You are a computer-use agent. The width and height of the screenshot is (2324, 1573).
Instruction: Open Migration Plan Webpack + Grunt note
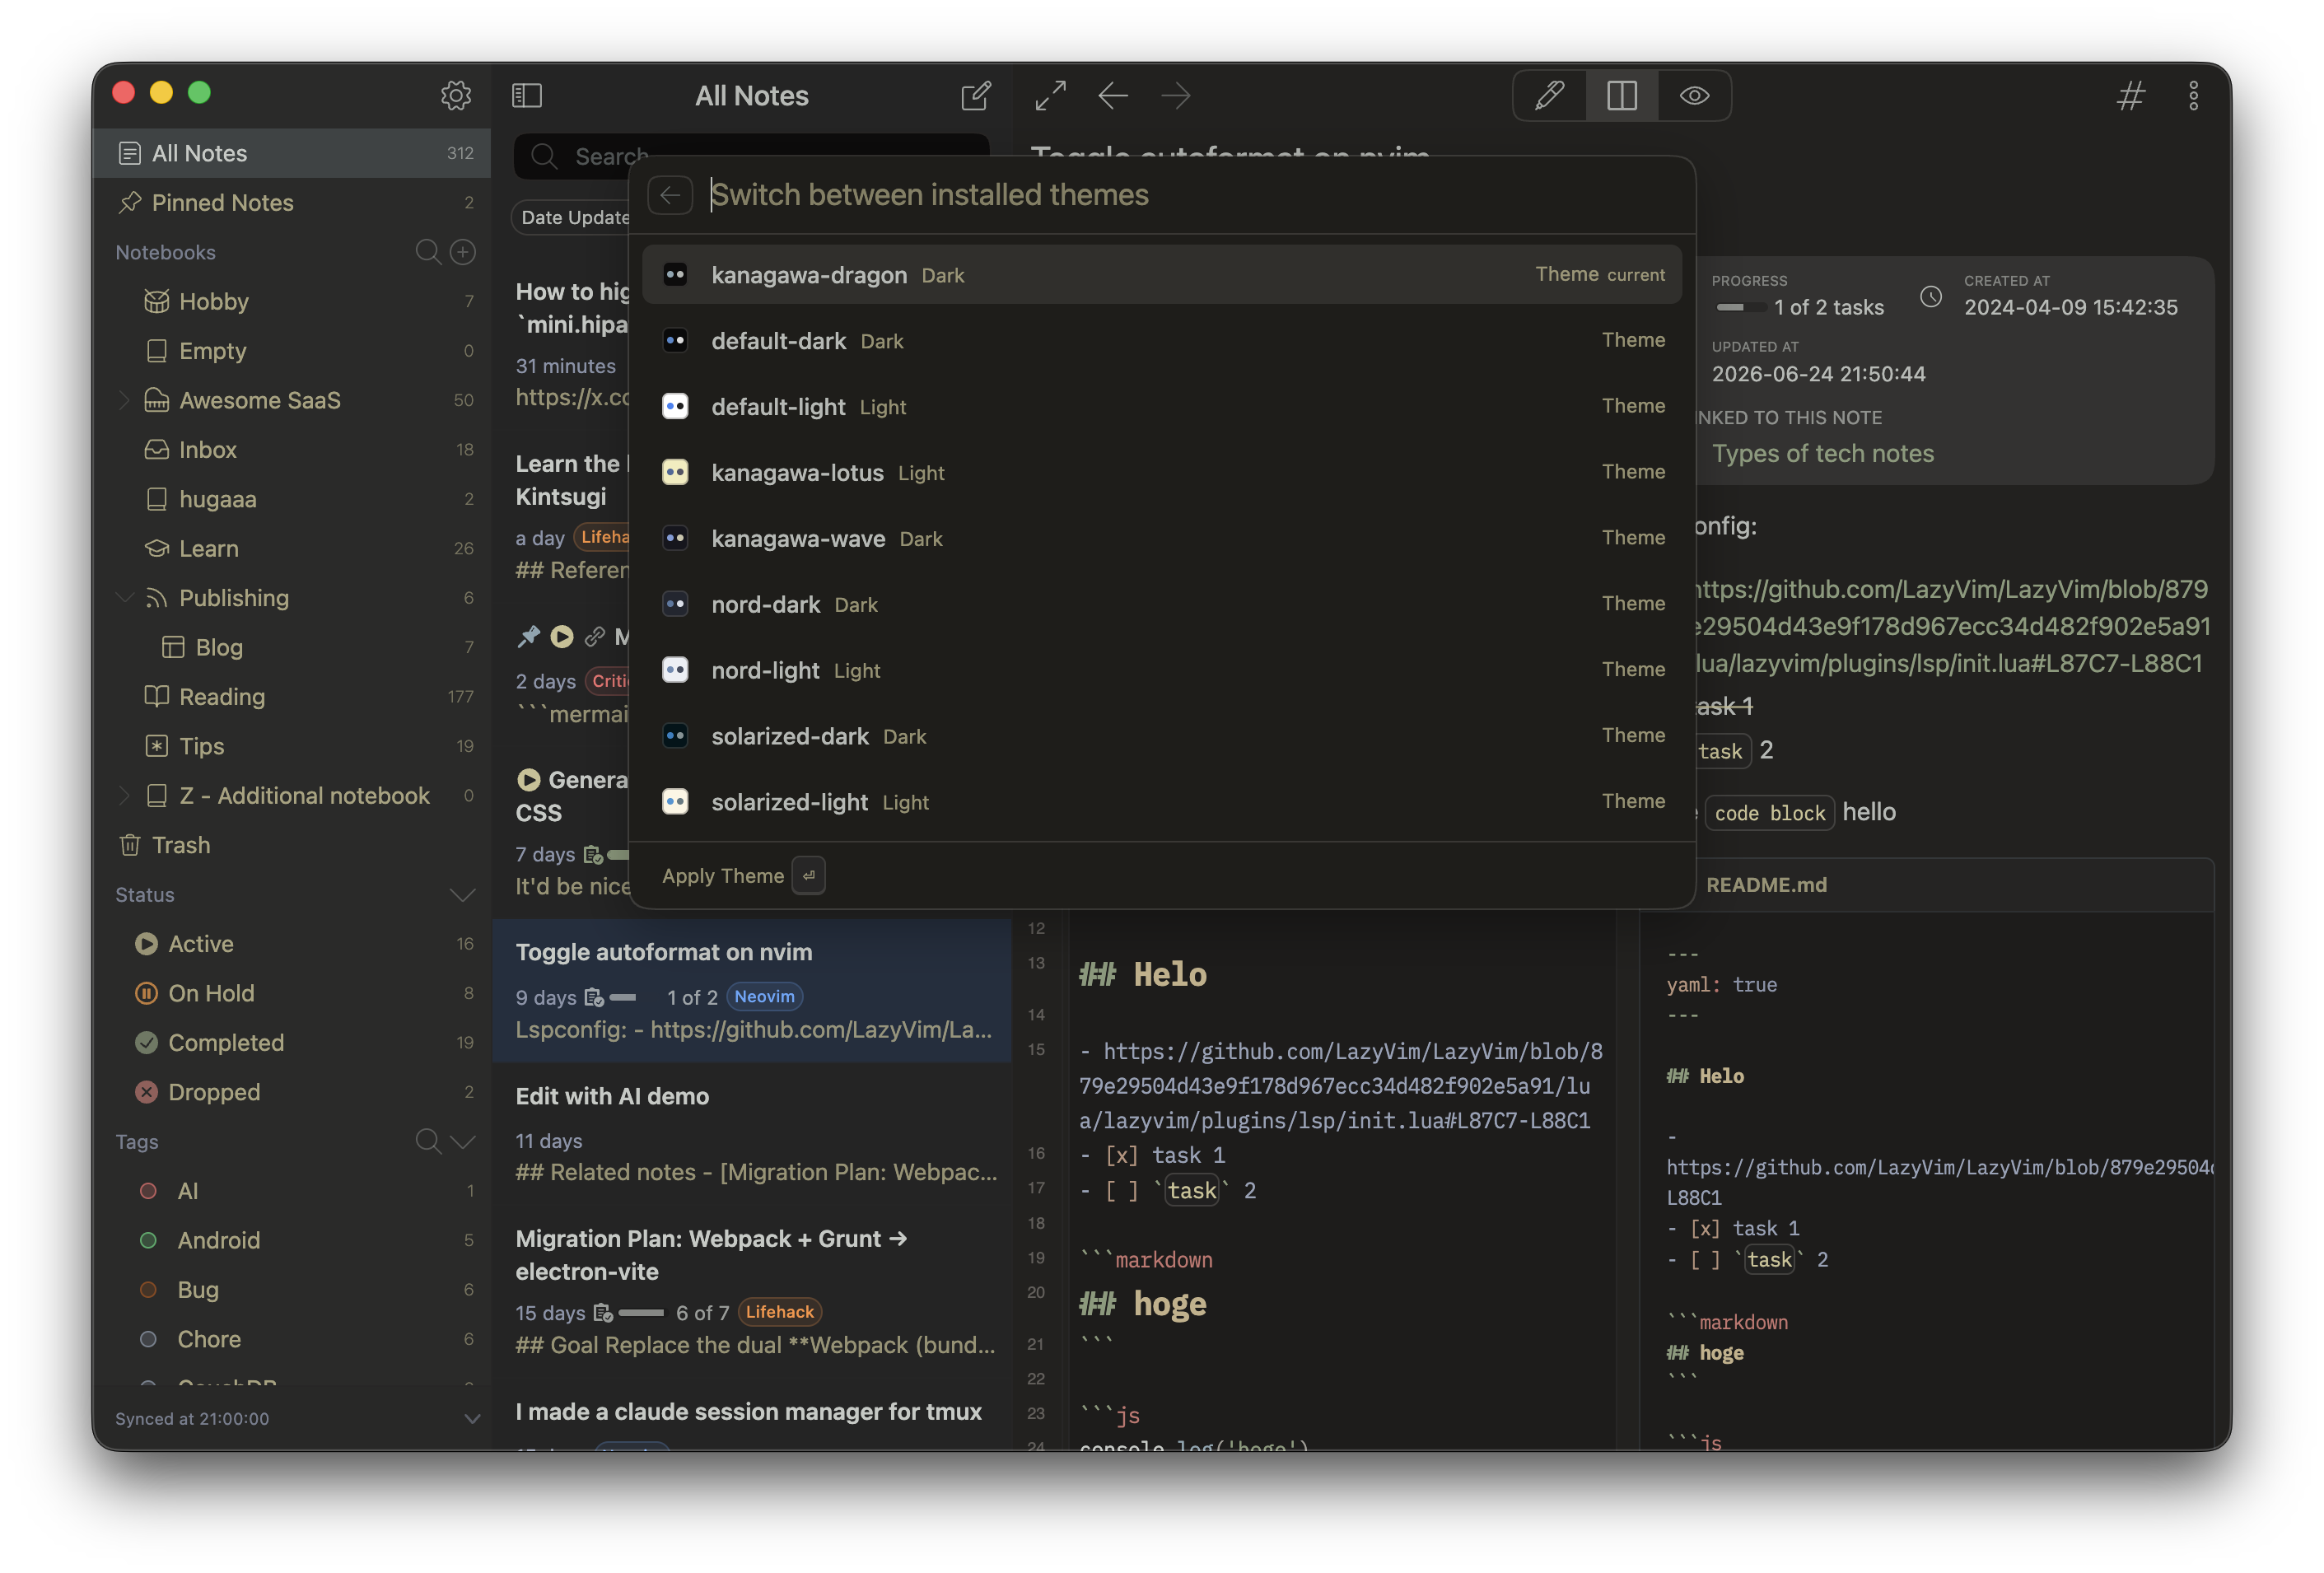pyautogui.click(x=752, y=1292)
